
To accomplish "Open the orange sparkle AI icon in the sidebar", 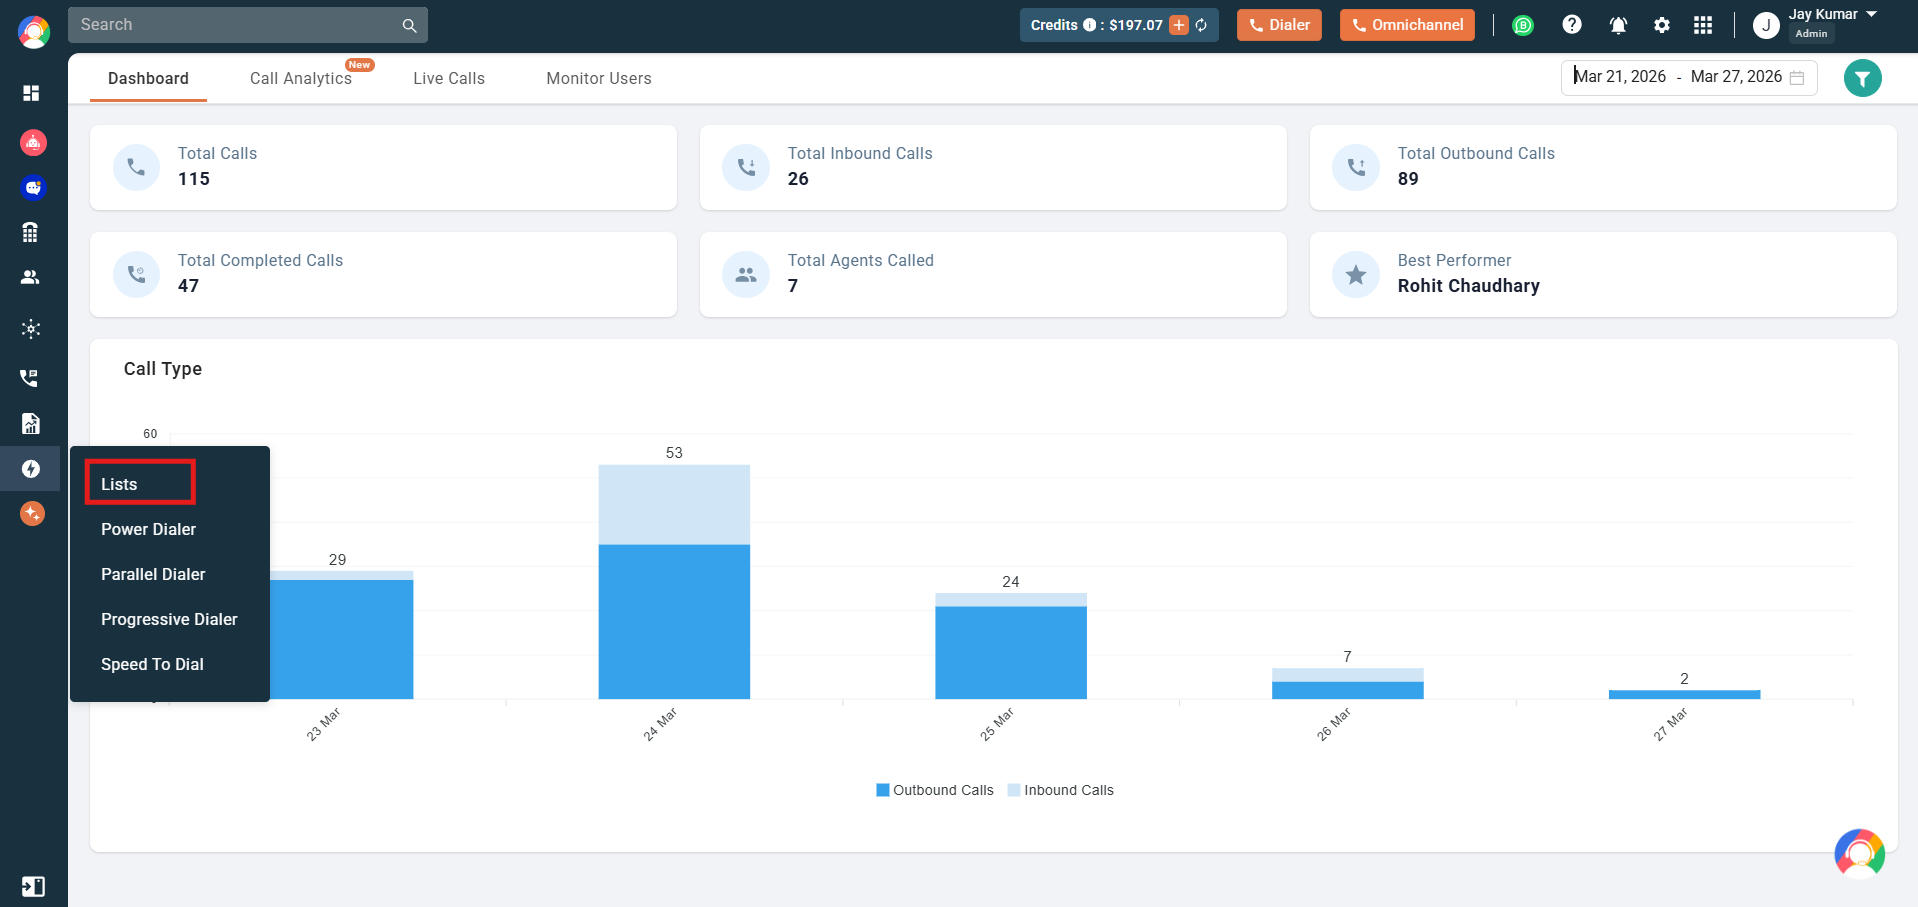I will pos(32,513).
